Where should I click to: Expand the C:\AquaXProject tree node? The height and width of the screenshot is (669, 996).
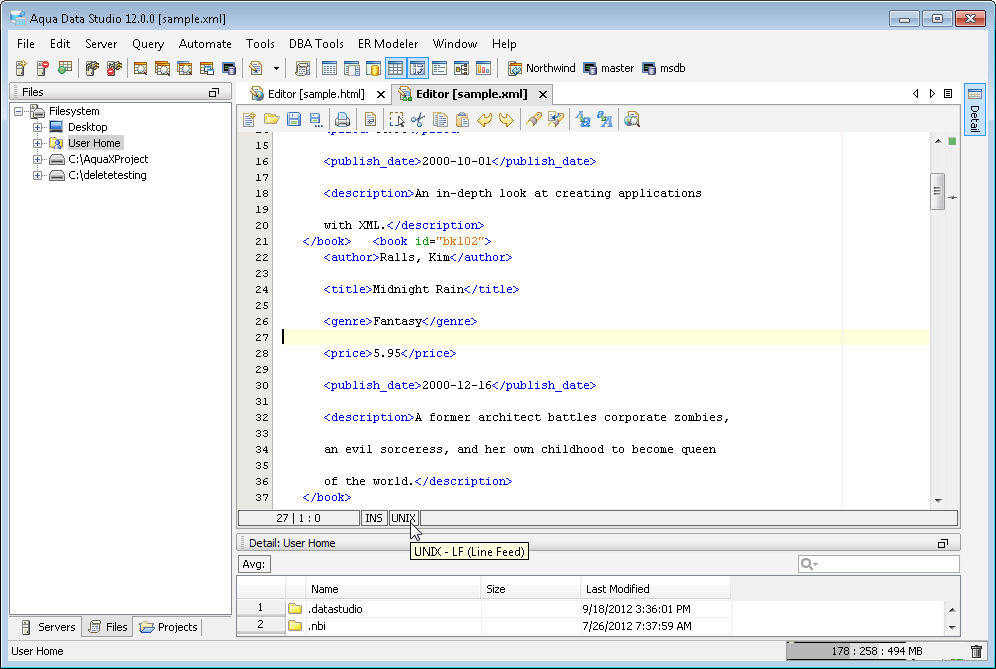[38, 159]
